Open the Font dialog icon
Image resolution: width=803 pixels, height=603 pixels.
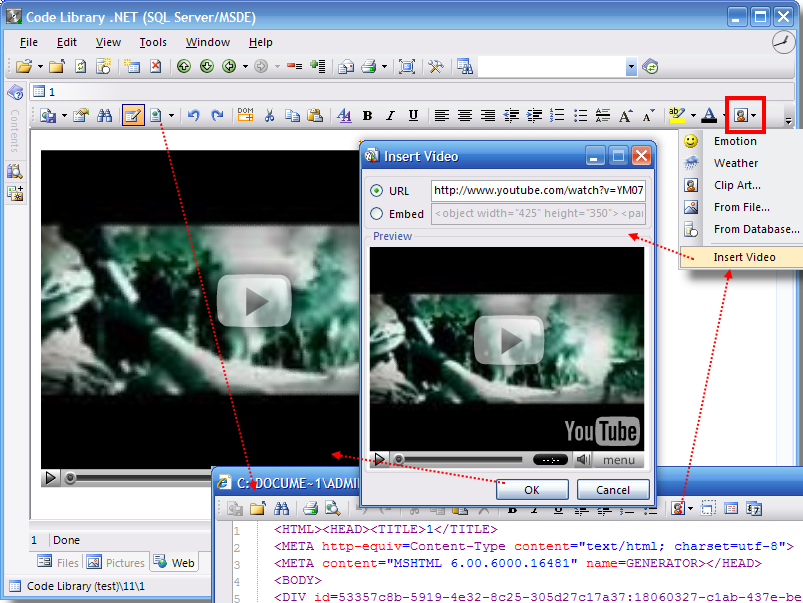click(344, 116)
